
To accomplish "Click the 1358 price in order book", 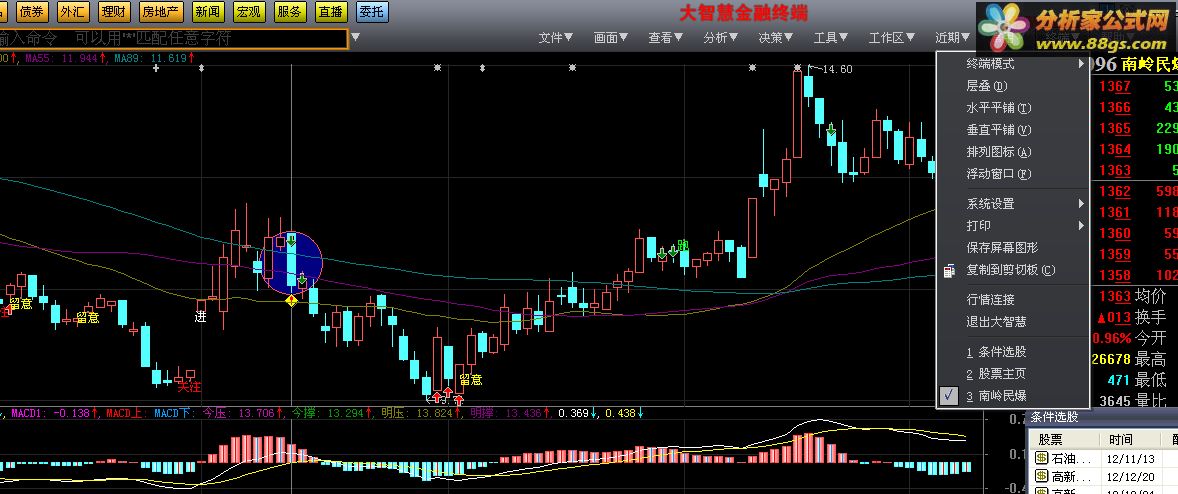I will (1114, 276).
